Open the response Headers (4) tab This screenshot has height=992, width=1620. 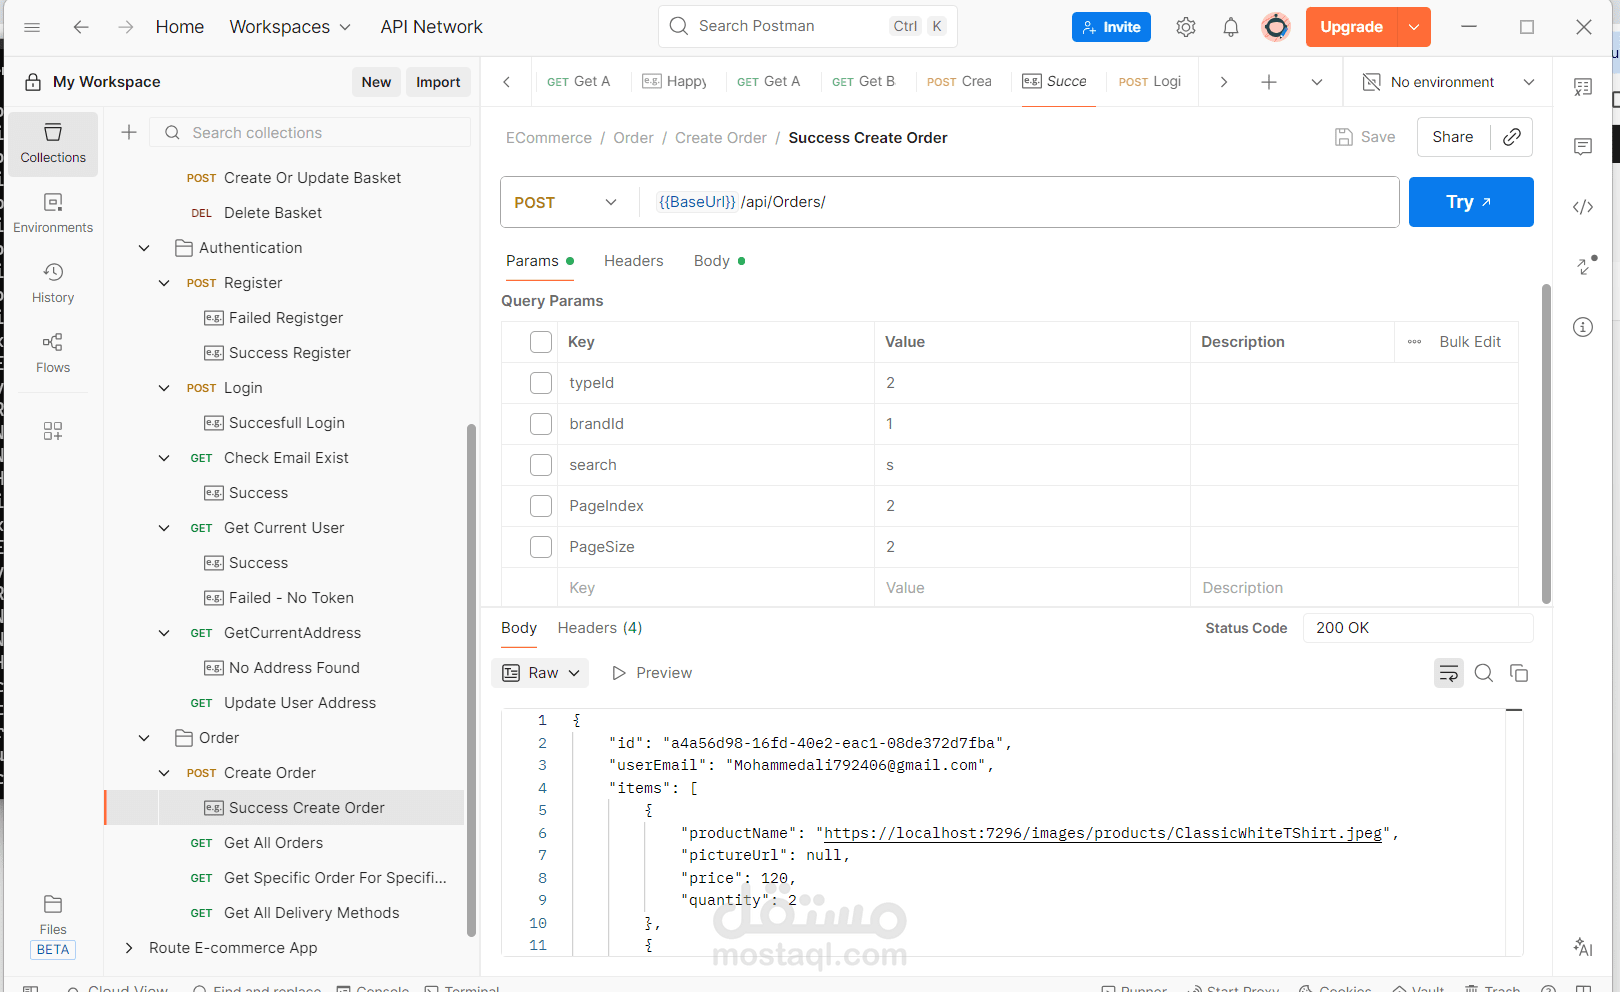point(600,628)
